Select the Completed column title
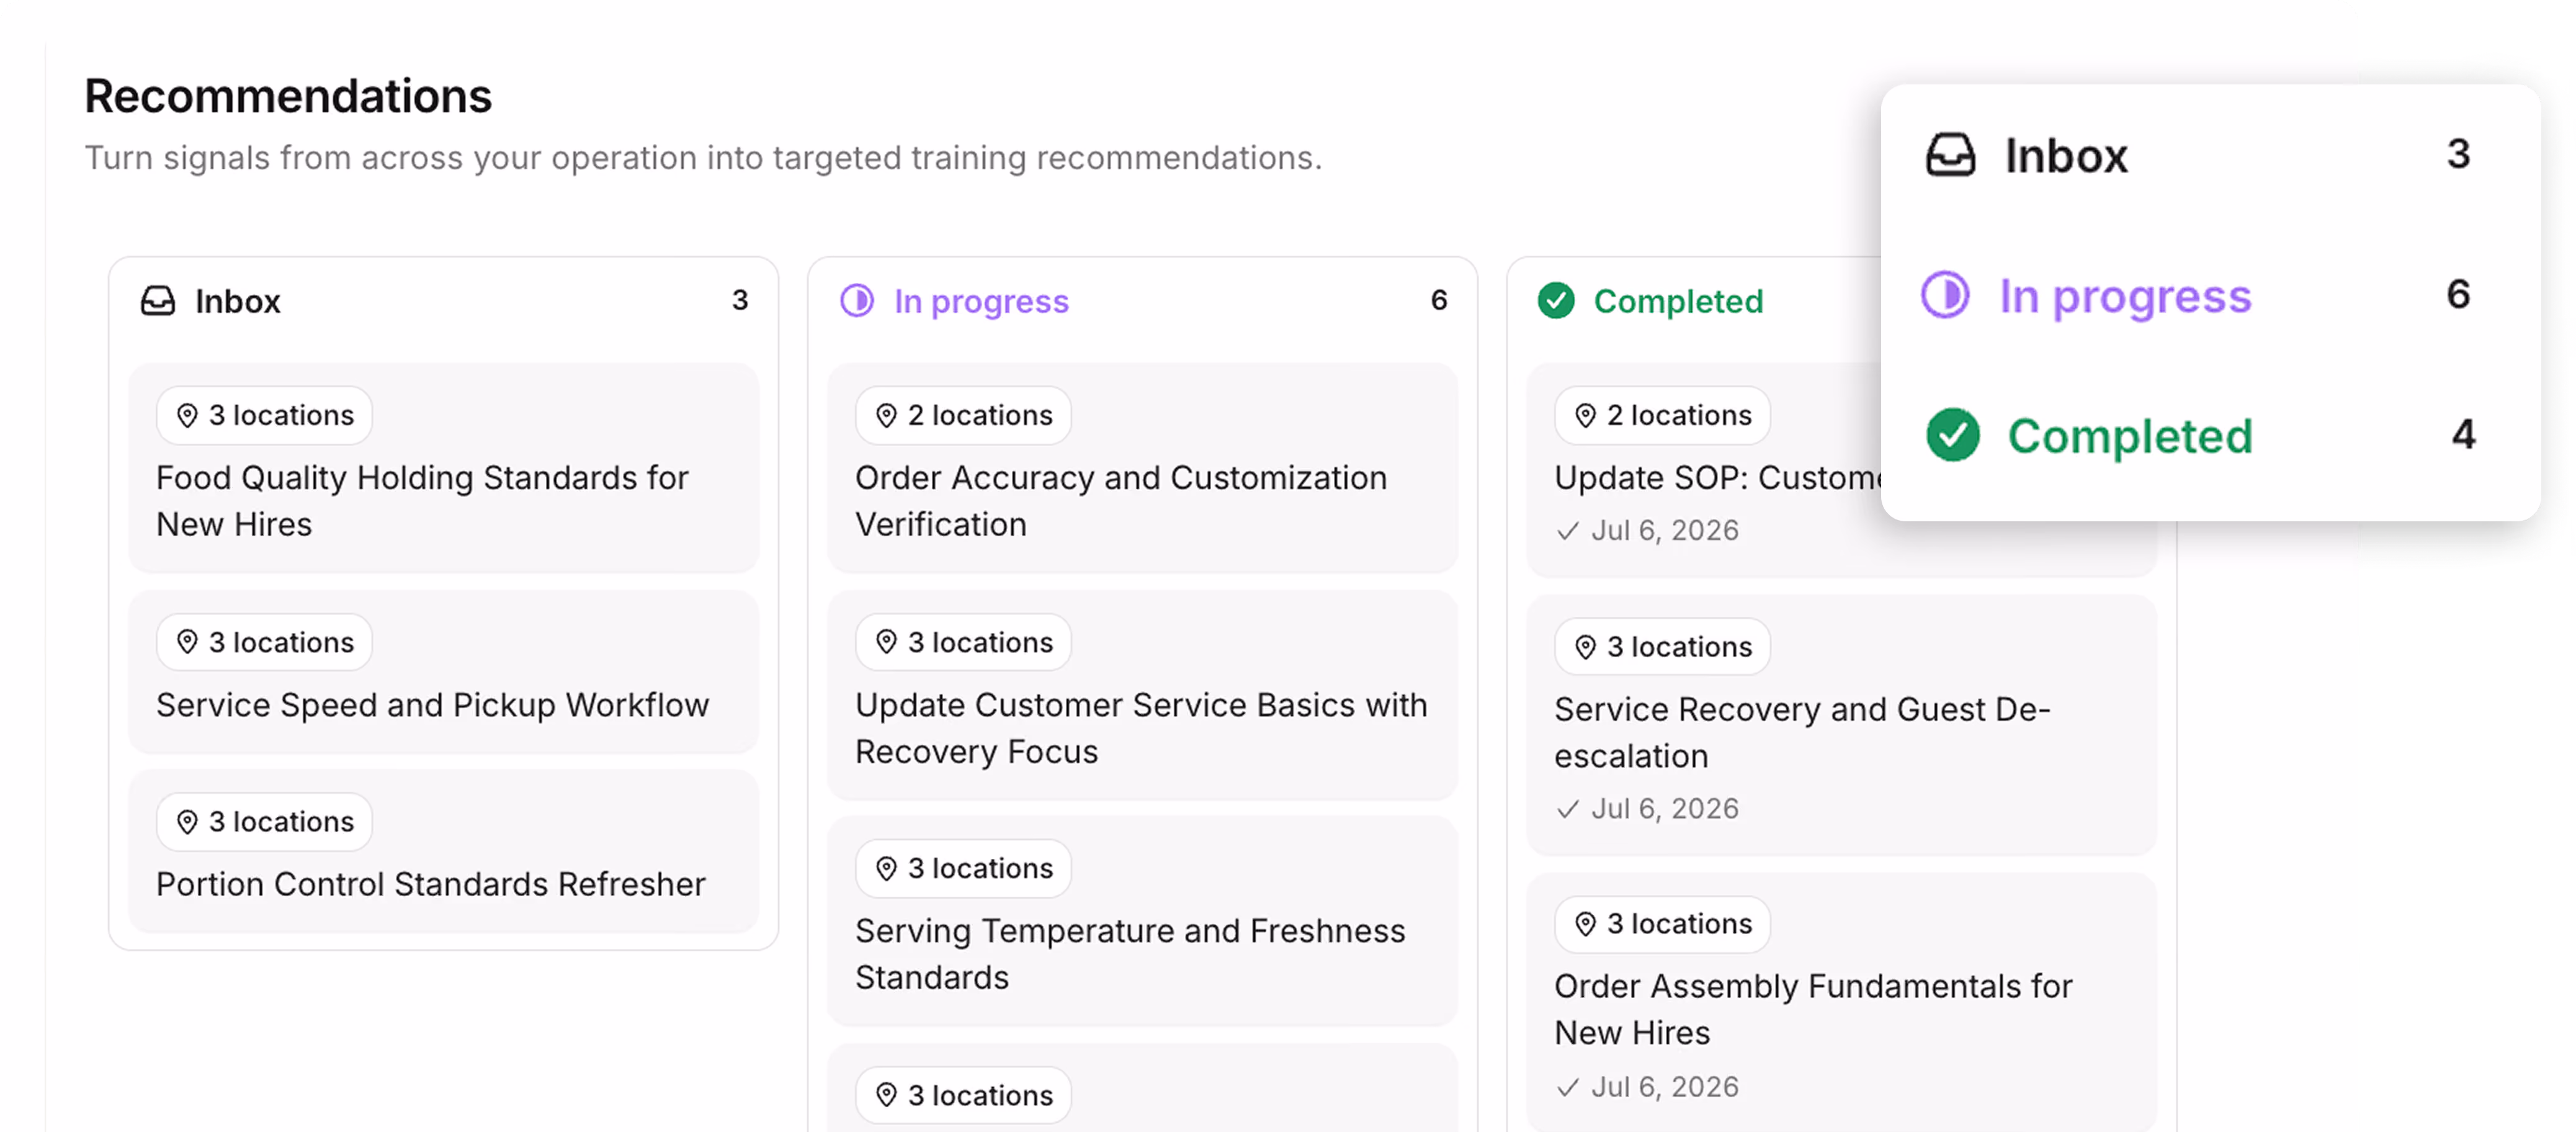The height and width of the screenshot is (1132, 2576). [x=1679, y=302]
